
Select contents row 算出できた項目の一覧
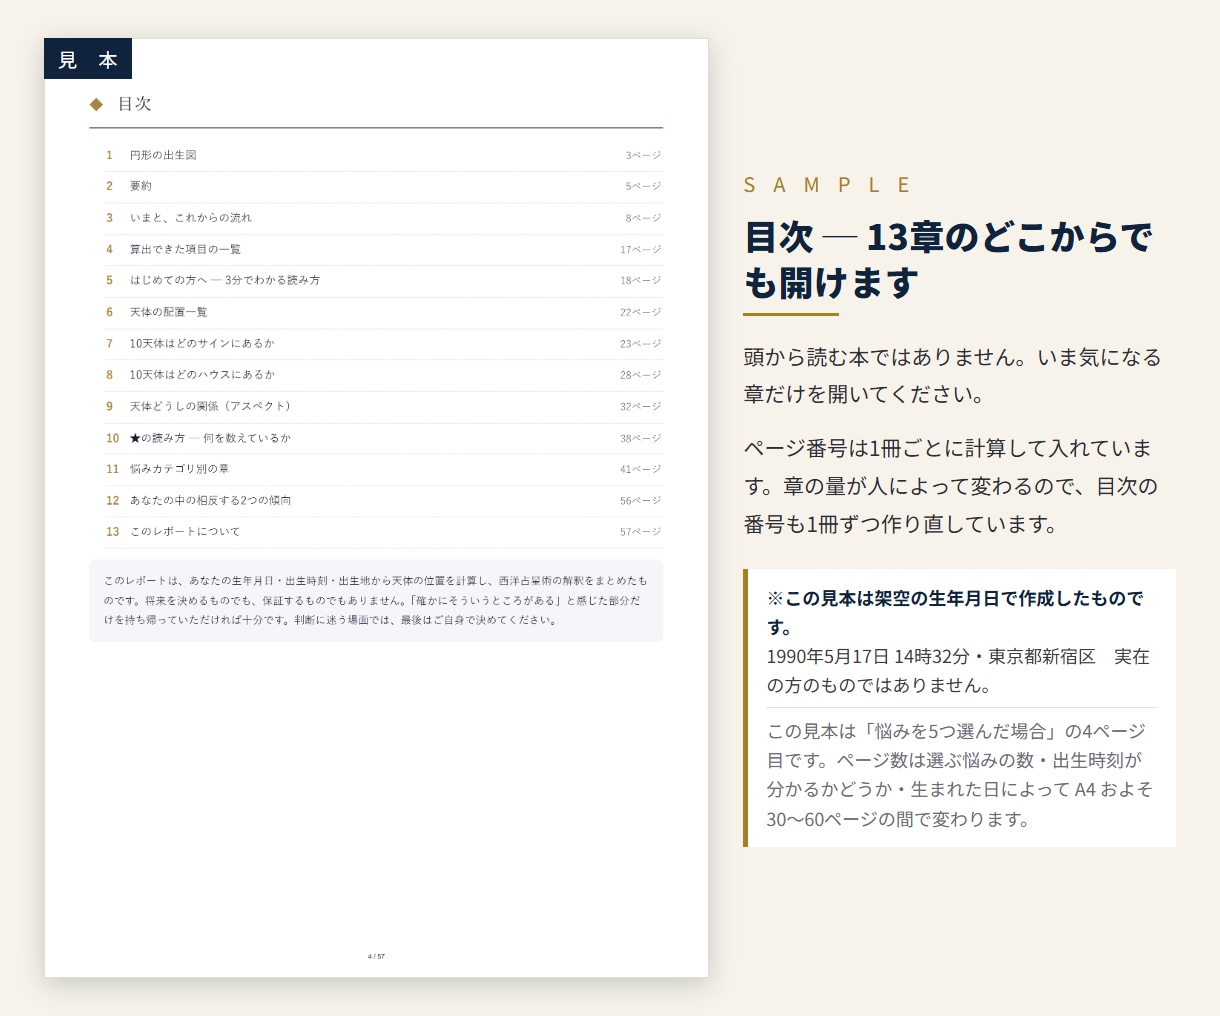[384, 249]
